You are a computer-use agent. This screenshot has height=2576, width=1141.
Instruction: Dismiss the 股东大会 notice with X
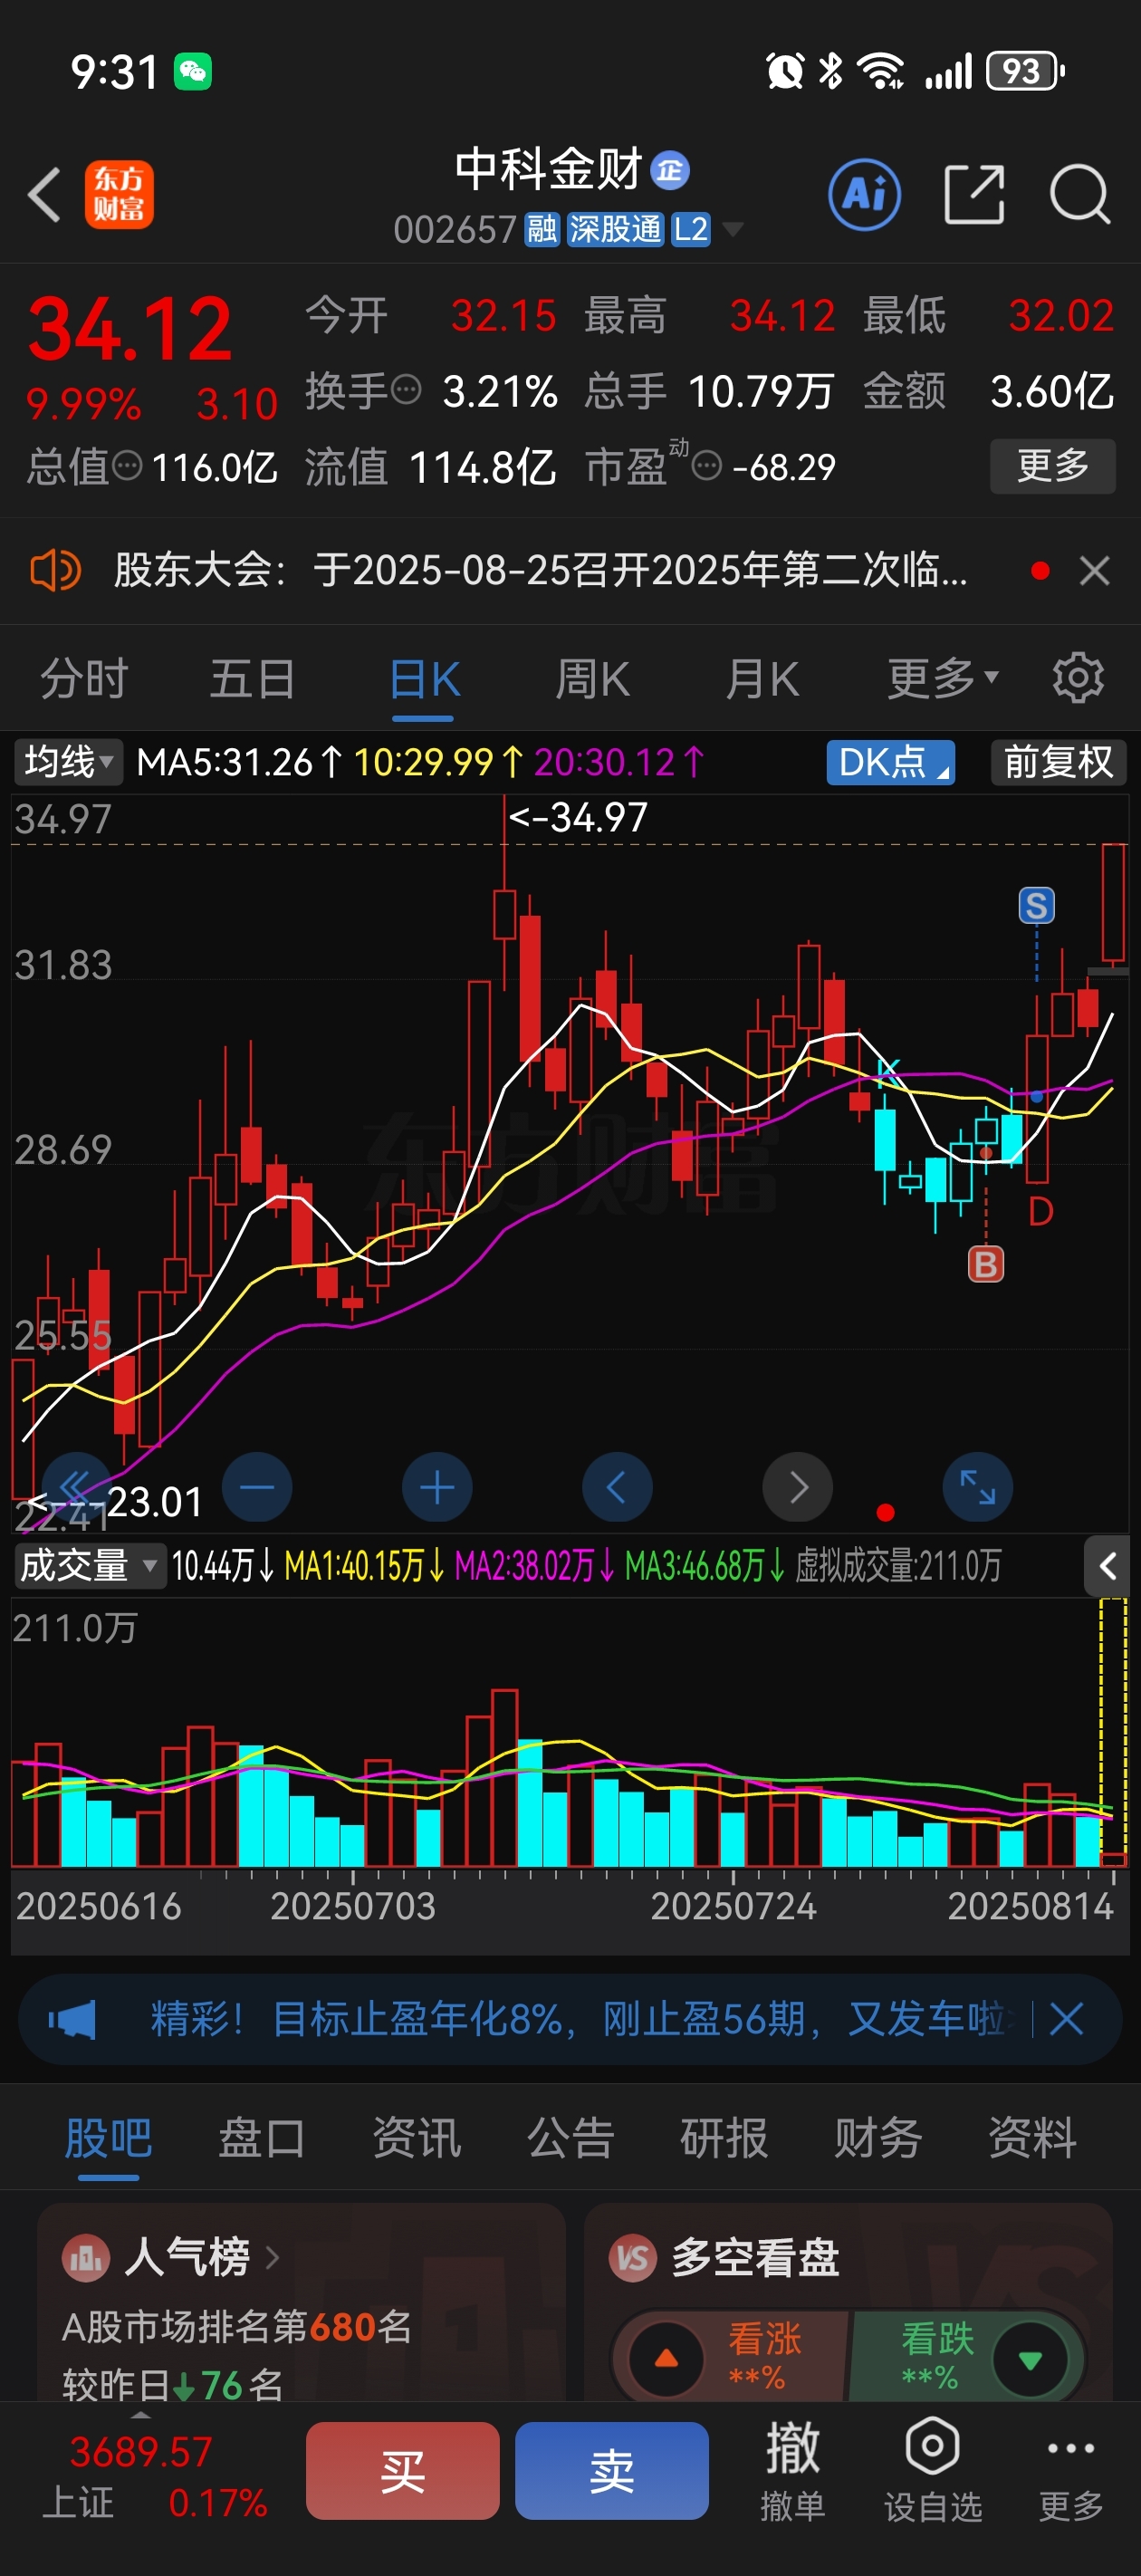[1095, 571]
